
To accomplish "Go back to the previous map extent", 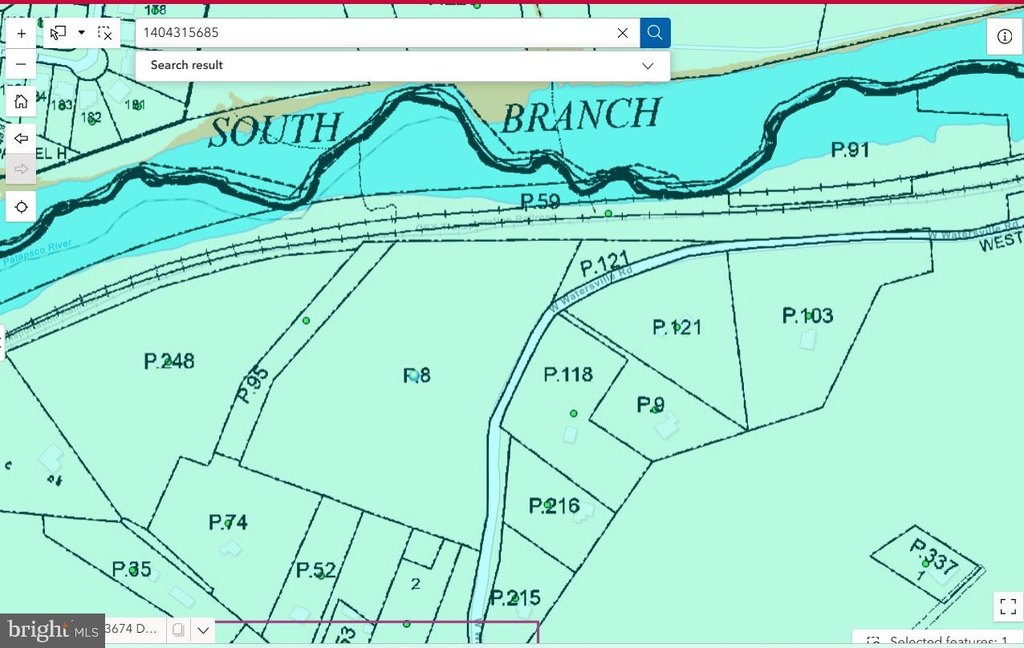I will 21,138.
